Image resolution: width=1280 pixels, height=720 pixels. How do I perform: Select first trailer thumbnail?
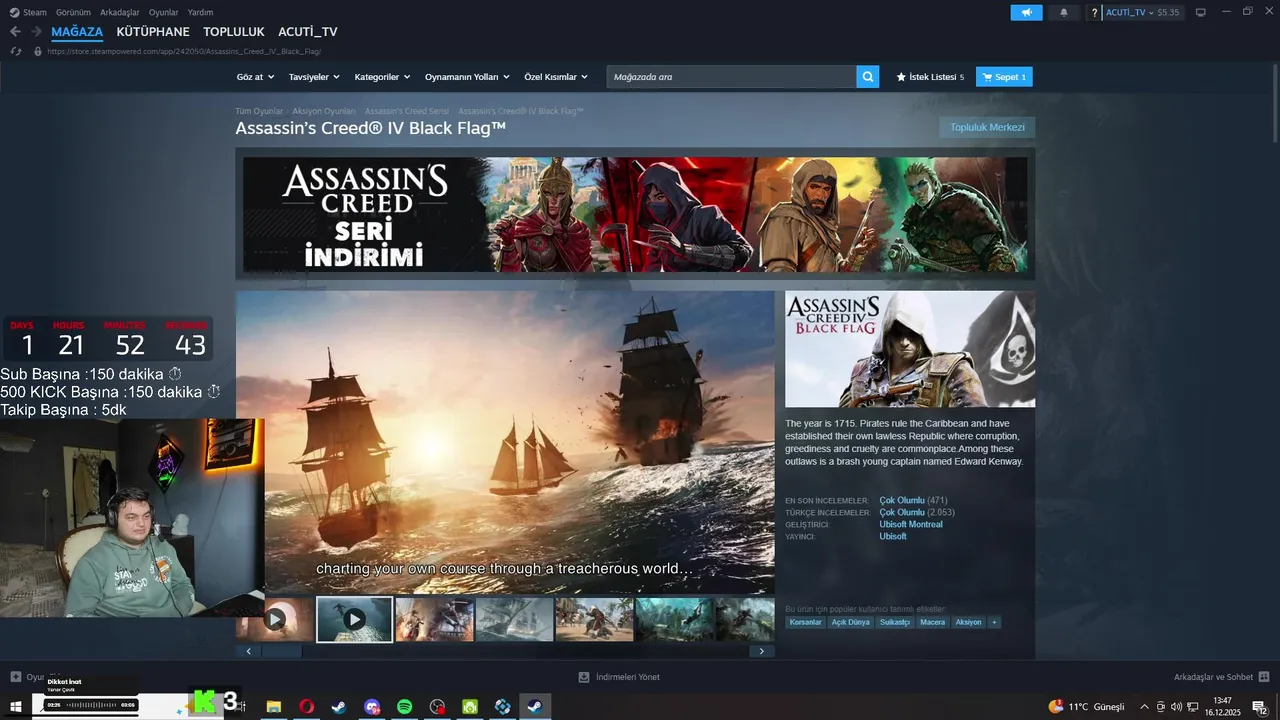pyautogui.click(x=275, y=619)
